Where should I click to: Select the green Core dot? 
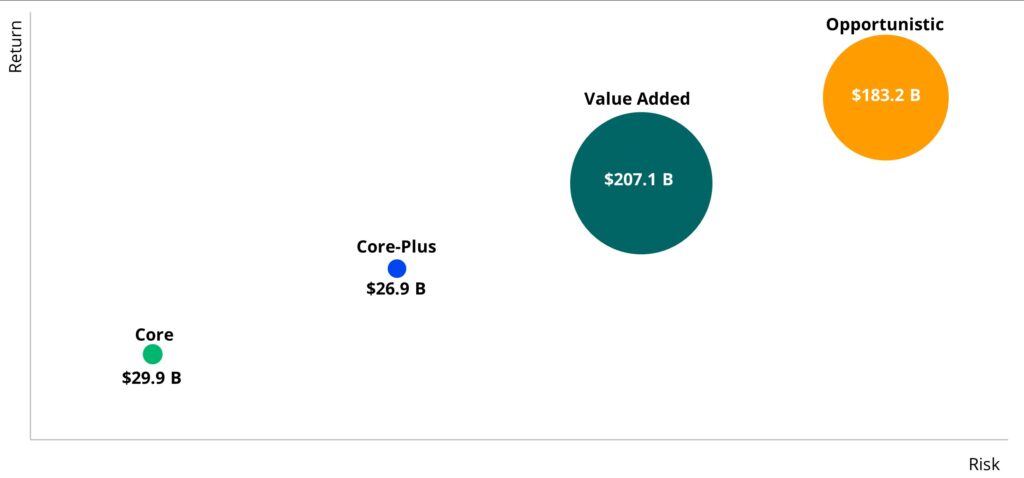tap(152, 354)
